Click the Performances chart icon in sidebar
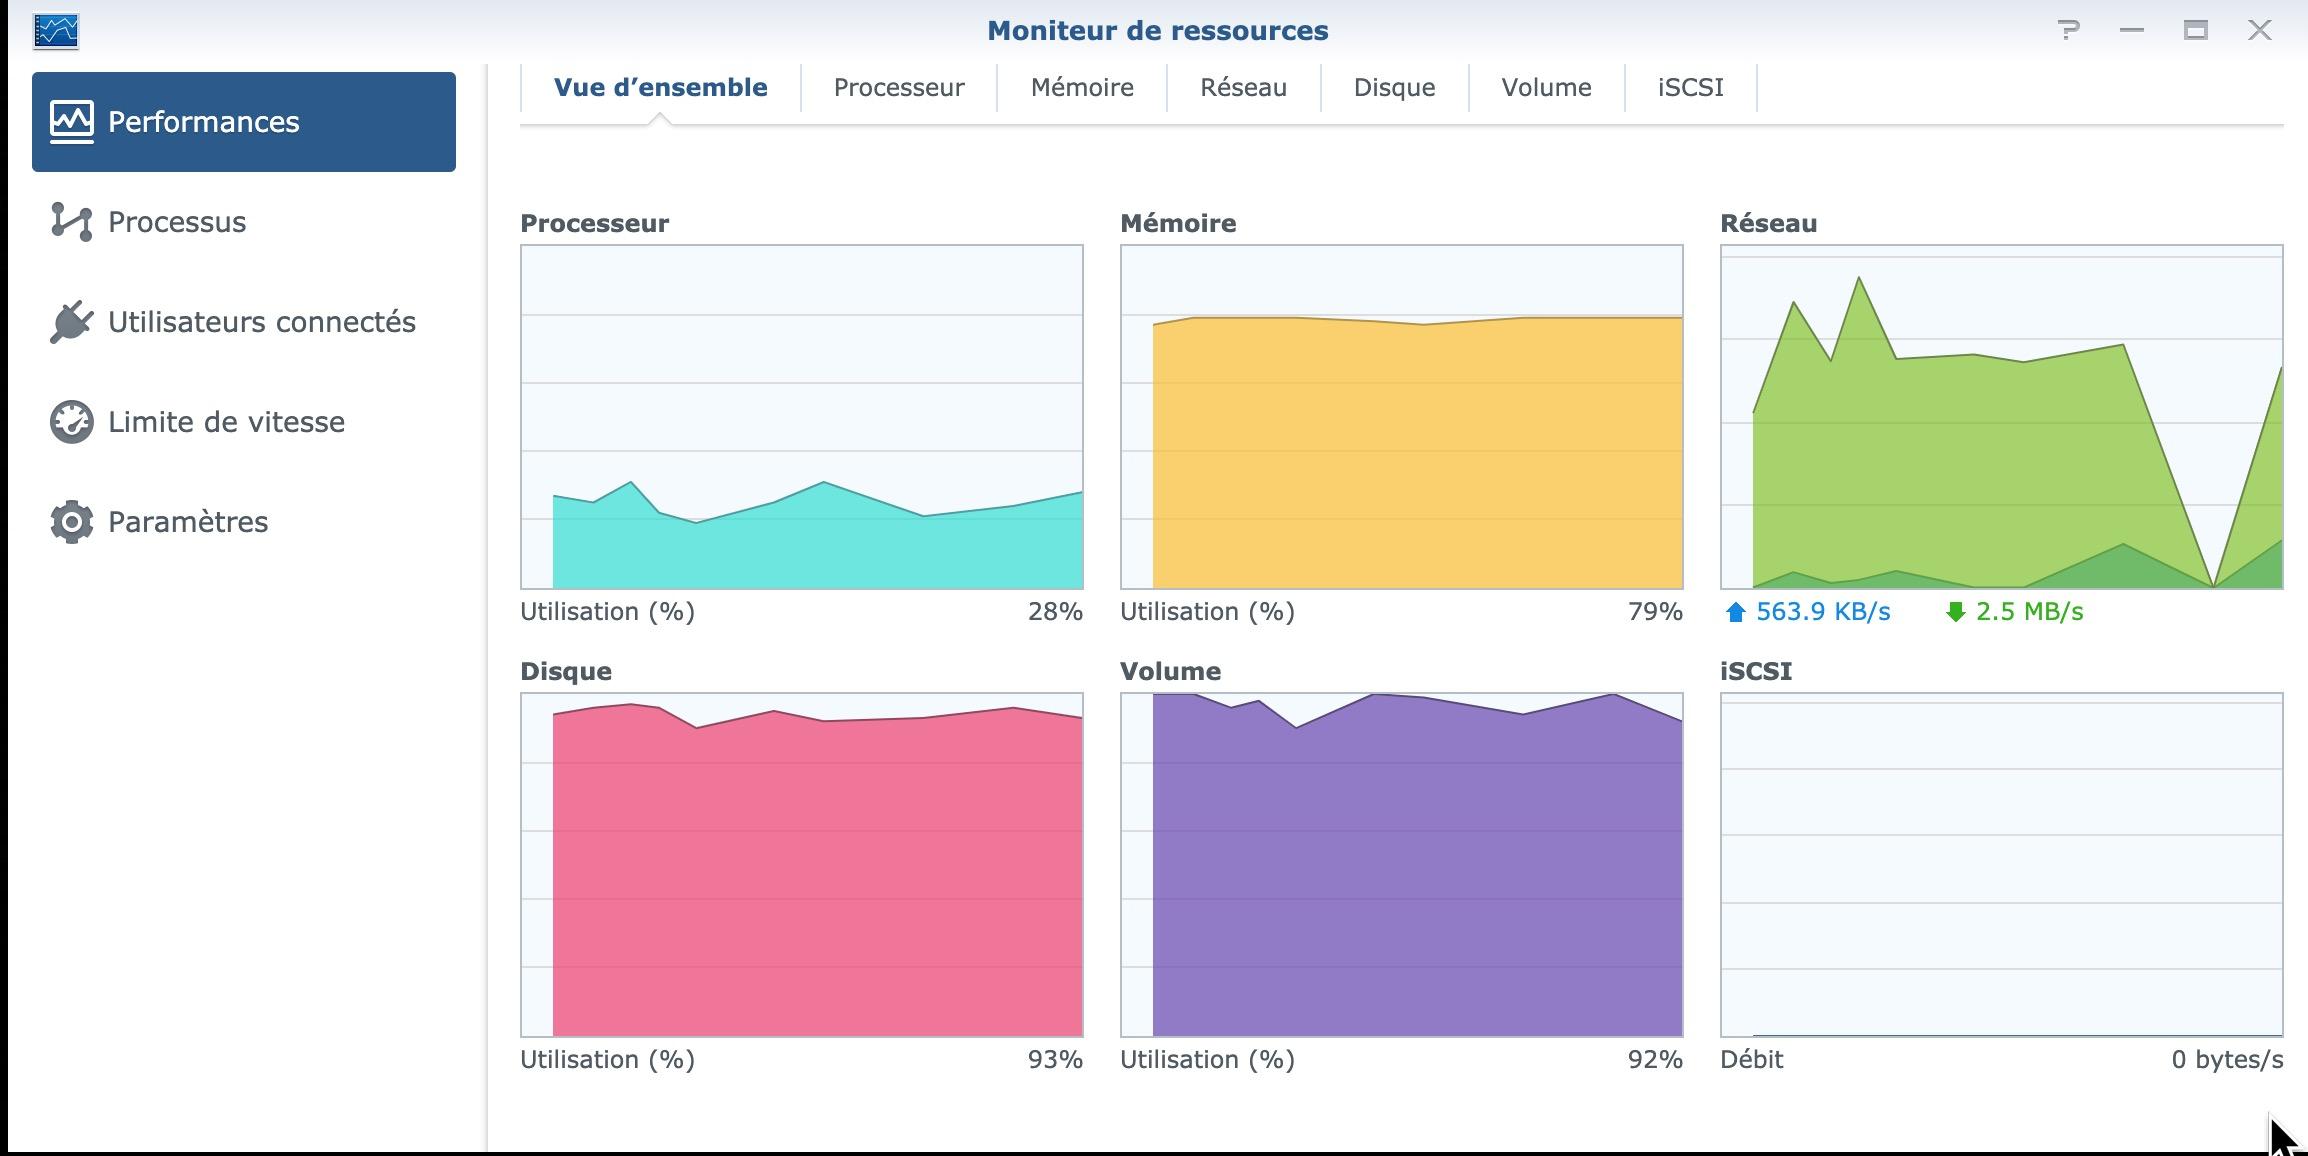2308x1156 pixels. pyautogui.click(x=72, y=122)
